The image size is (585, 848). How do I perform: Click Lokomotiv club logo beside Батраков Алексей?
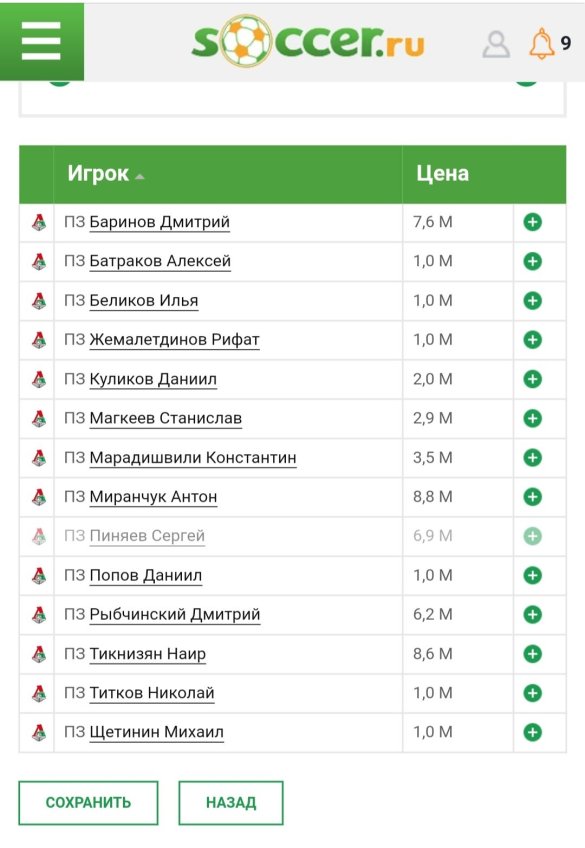click(39, 261)
